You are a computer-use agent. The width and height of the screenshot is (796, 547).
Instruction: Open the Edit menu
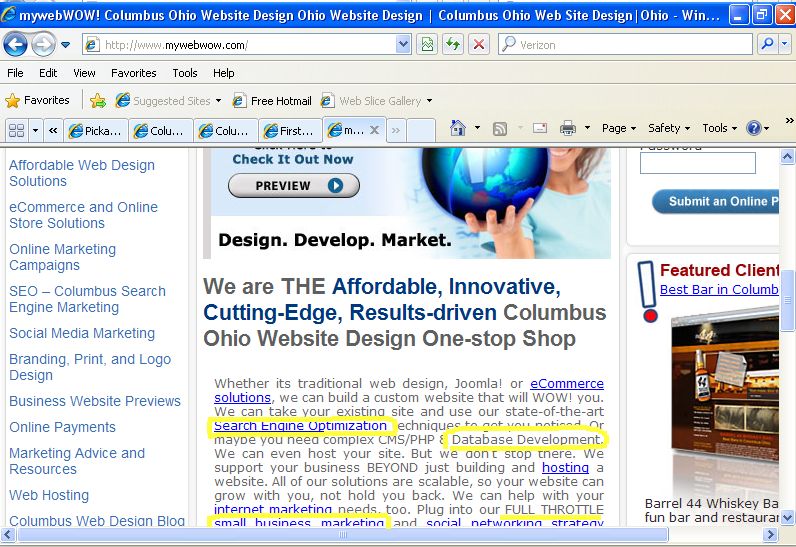click(x=48, y=73)
